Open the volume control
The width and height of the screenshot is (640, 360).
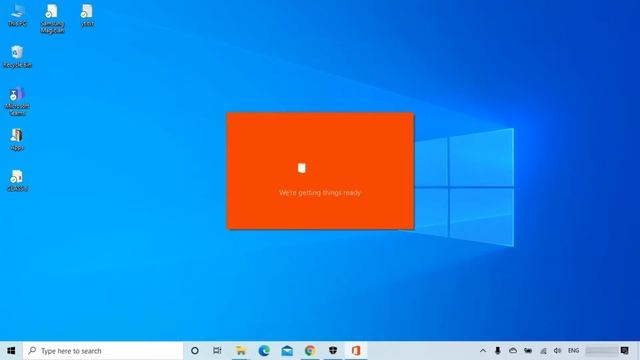pyautogui.click(x=558, y=351)
